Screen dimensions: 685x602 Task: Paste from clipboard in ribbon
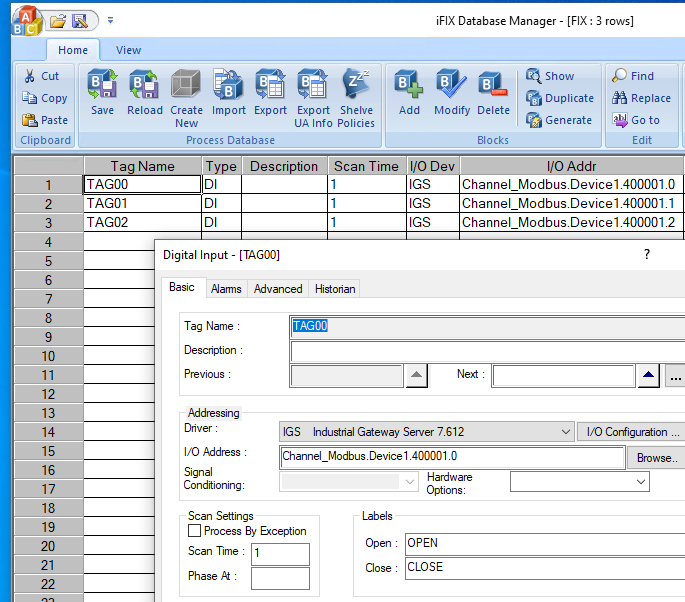(x=45, y=120)
